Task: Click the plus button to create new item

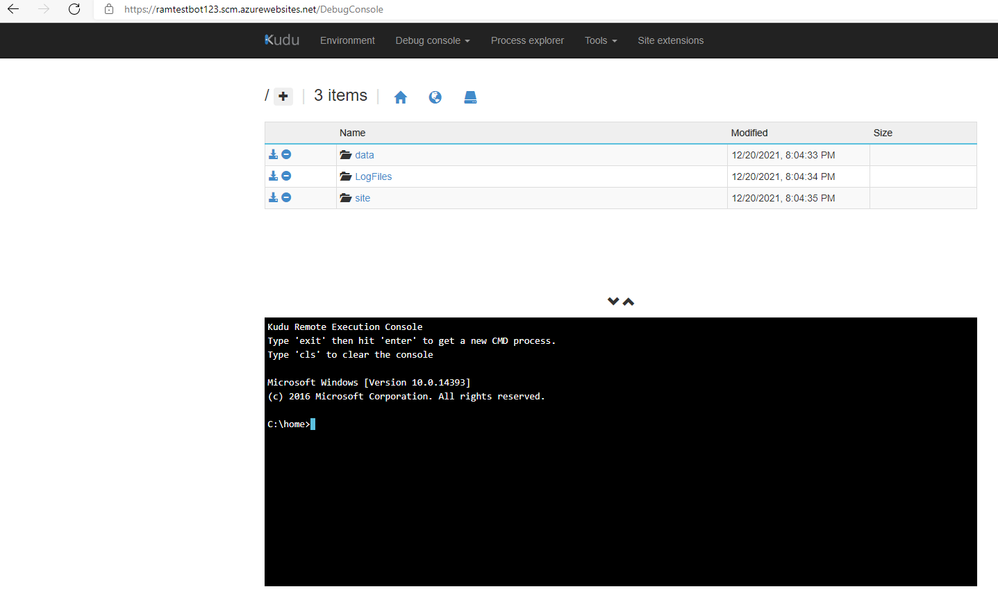Action: (x=283, y=97)
